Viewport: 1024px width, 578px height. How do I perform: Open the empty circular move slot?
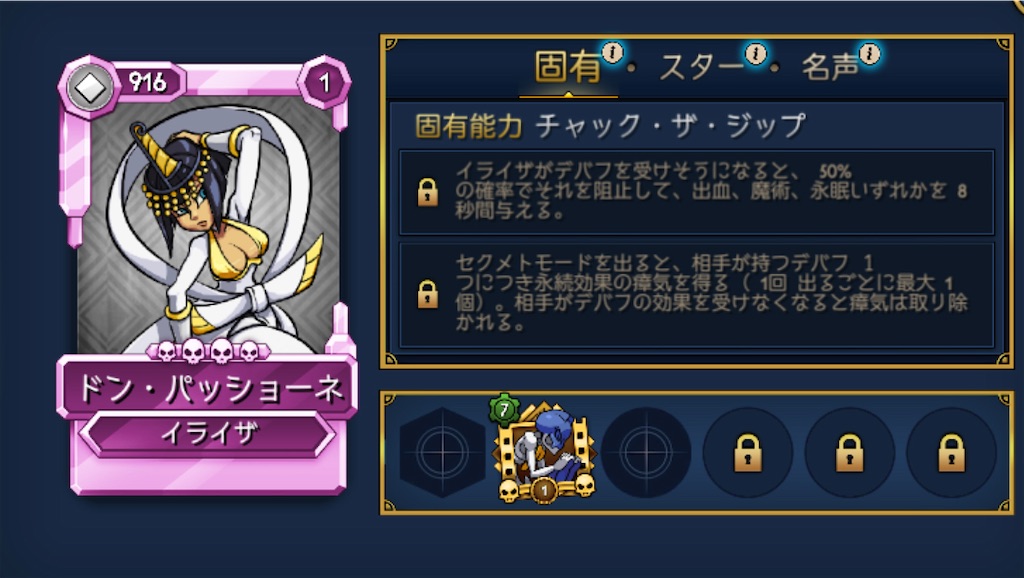(646, 452)
